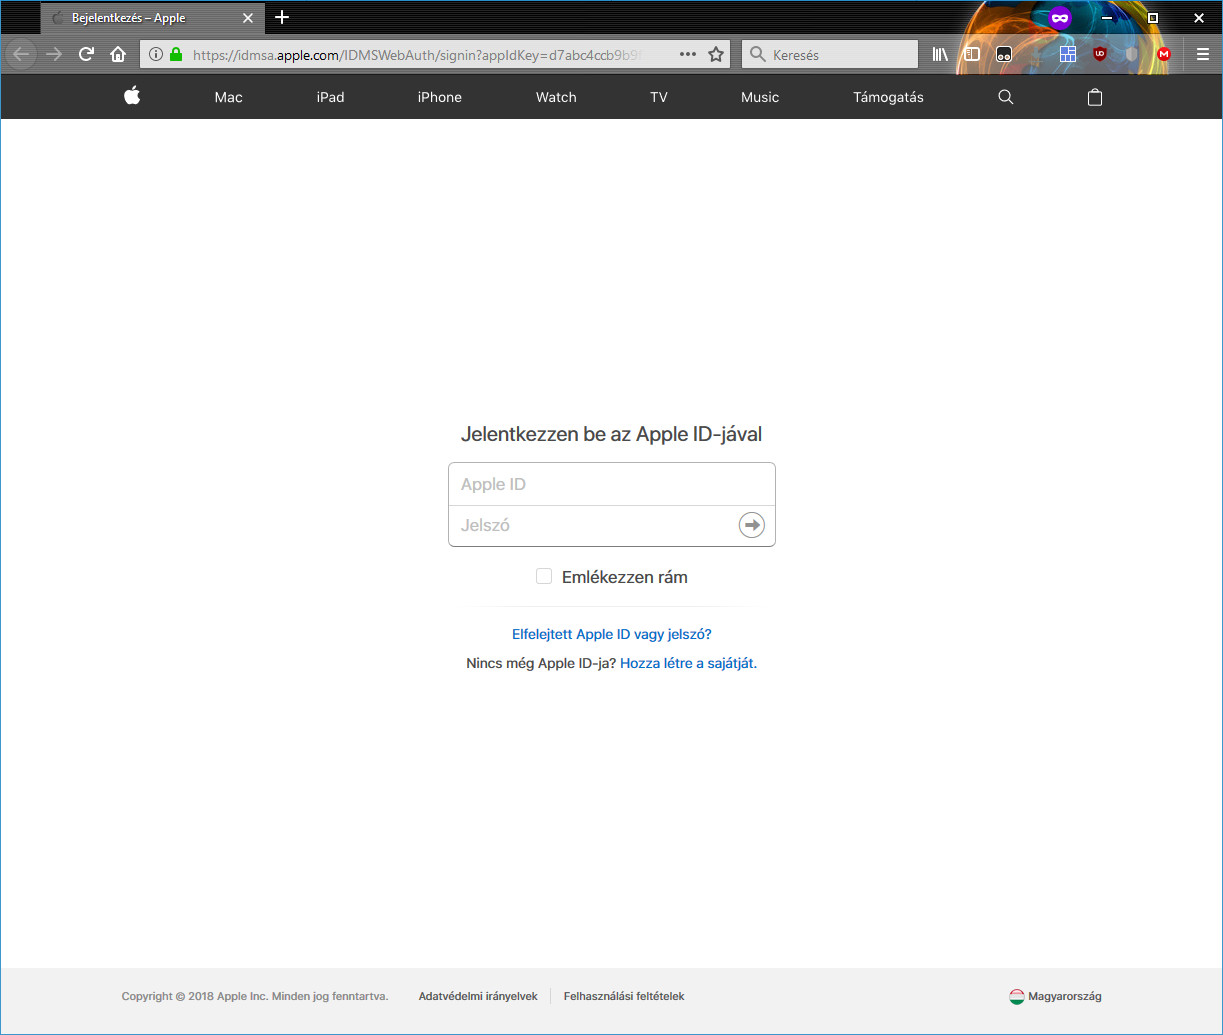
Task: Close the Firefox window
Action: click(1198, 17)
